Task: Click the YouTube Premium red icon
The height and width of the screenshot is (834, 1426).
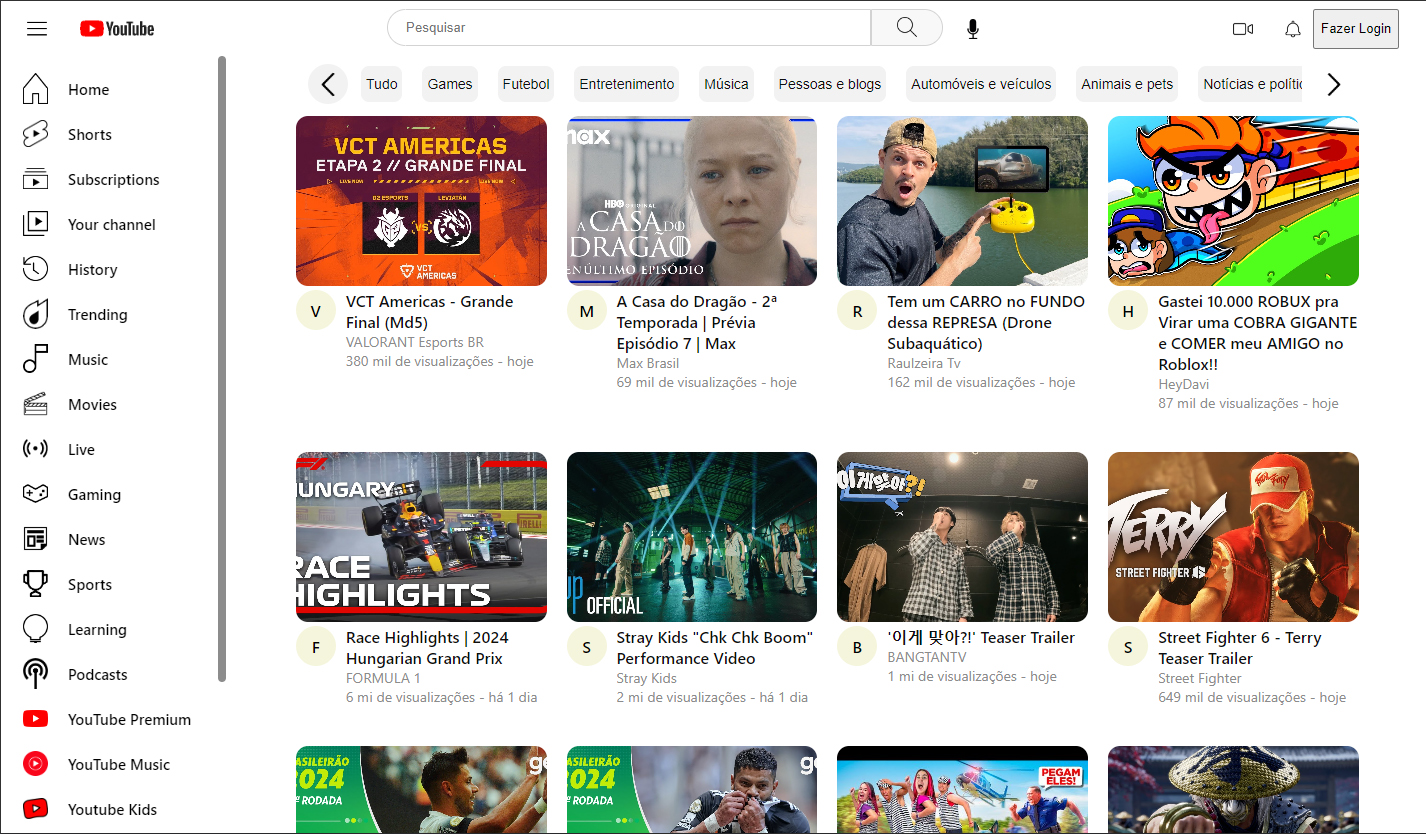Action: point(35,719)
